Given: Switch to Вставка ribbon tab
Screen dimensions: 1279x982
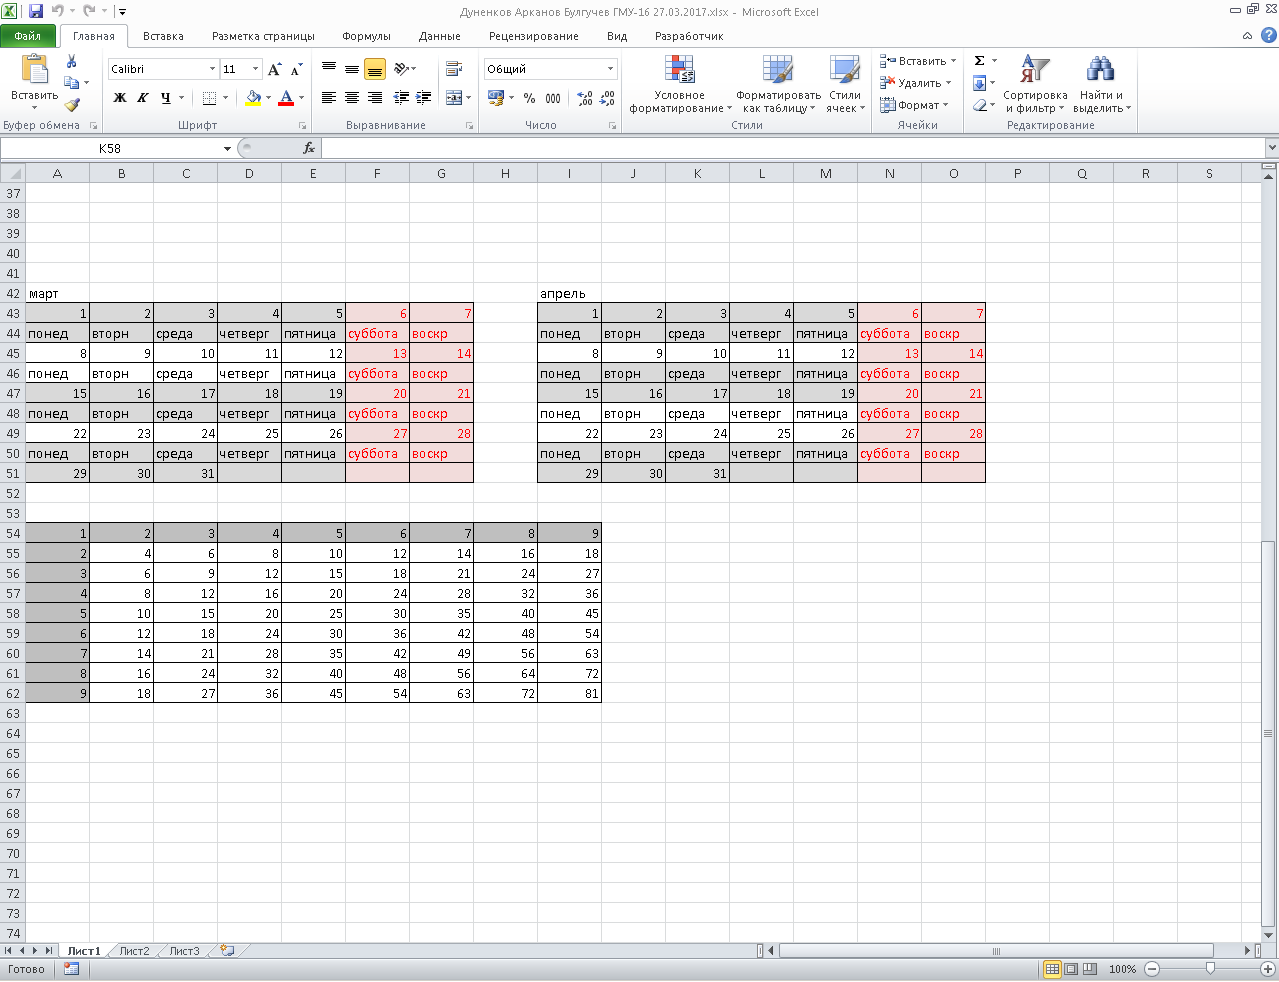Looking at the screenshot, I should point(163,36).
